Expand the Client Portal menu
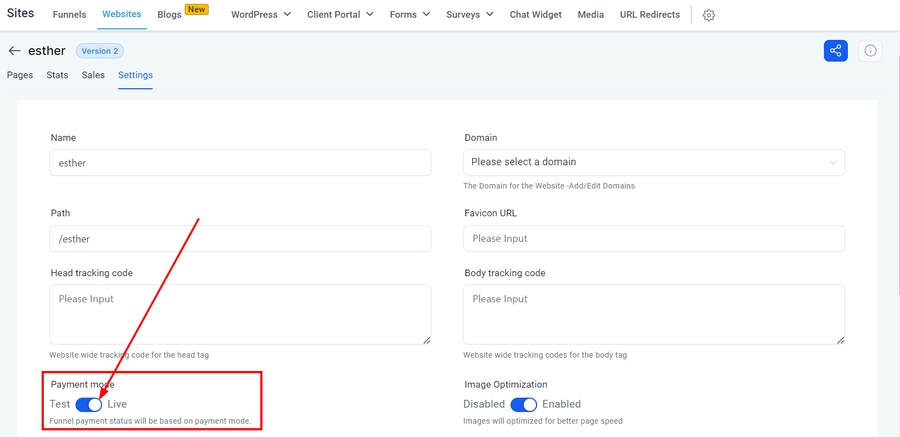The width and height of the screenshot is (900, 437). pos(340,15)
